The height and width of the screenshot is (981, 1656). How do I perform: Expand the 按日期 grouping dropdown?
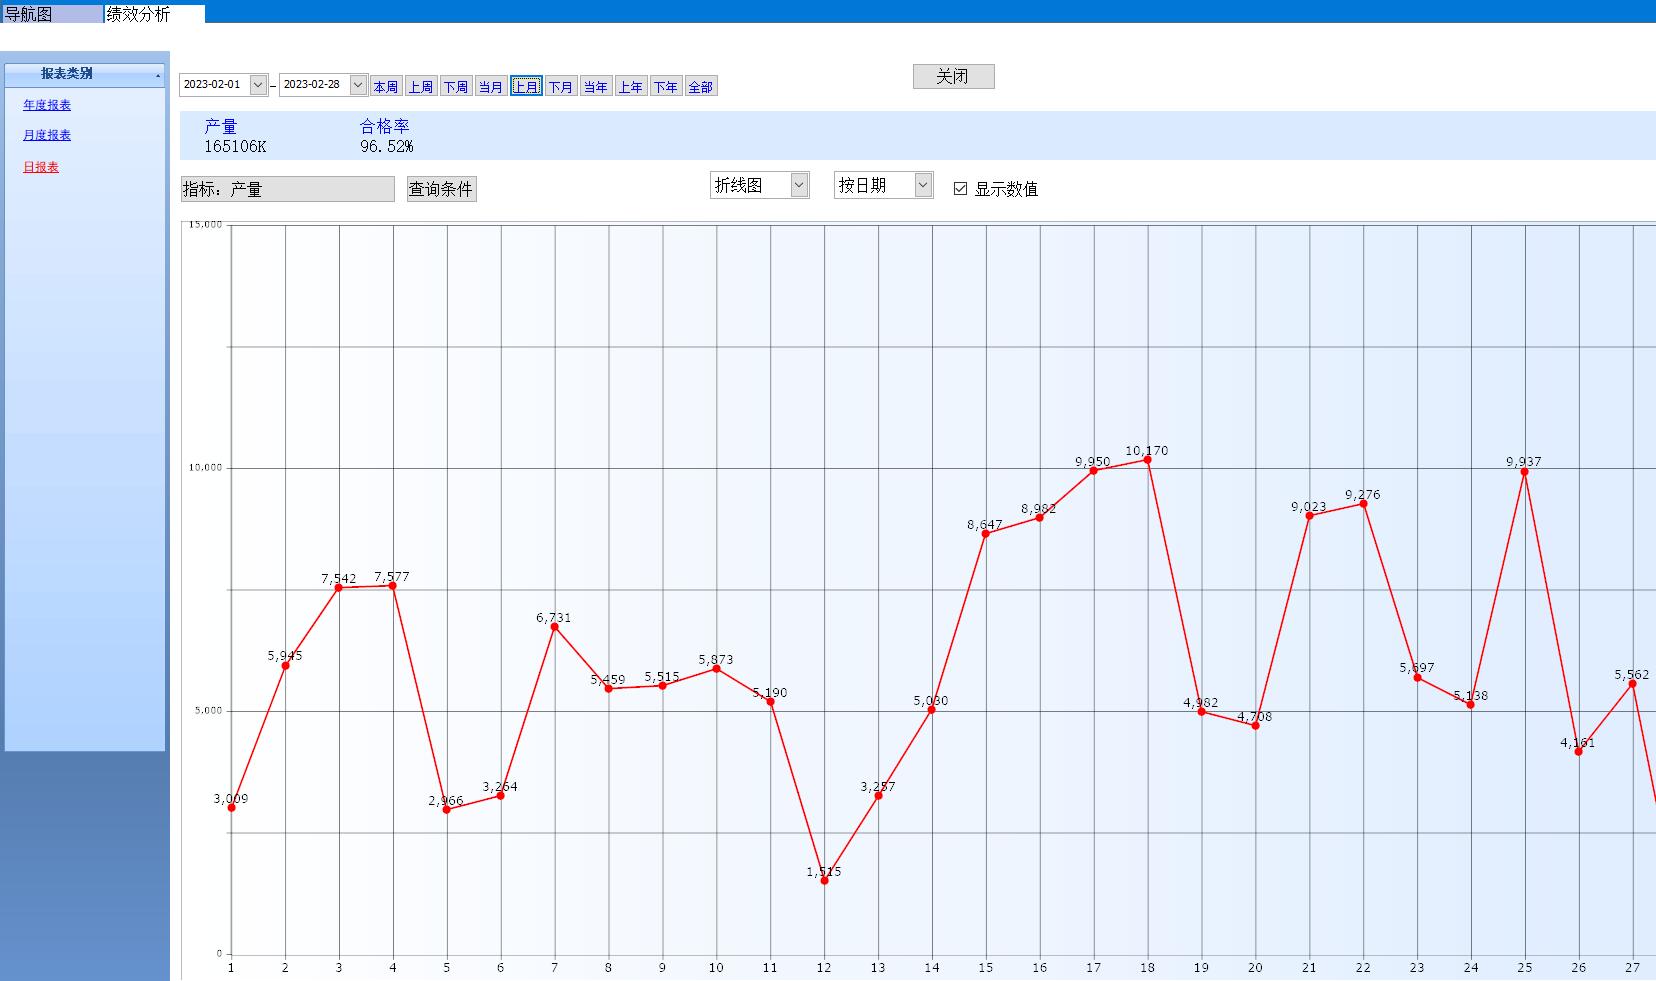click(x=922, y=185)
